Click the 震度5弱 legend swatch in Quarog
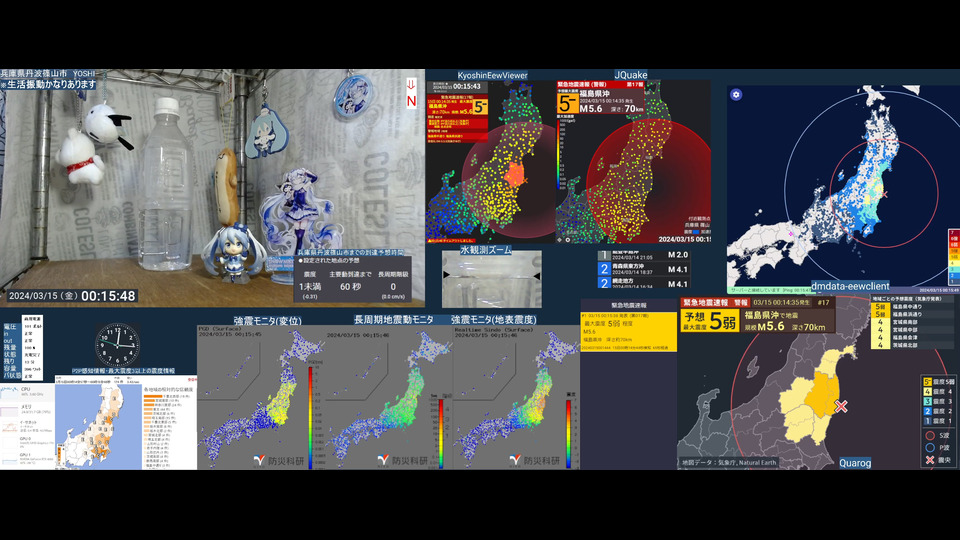 [x=927, y=382]
